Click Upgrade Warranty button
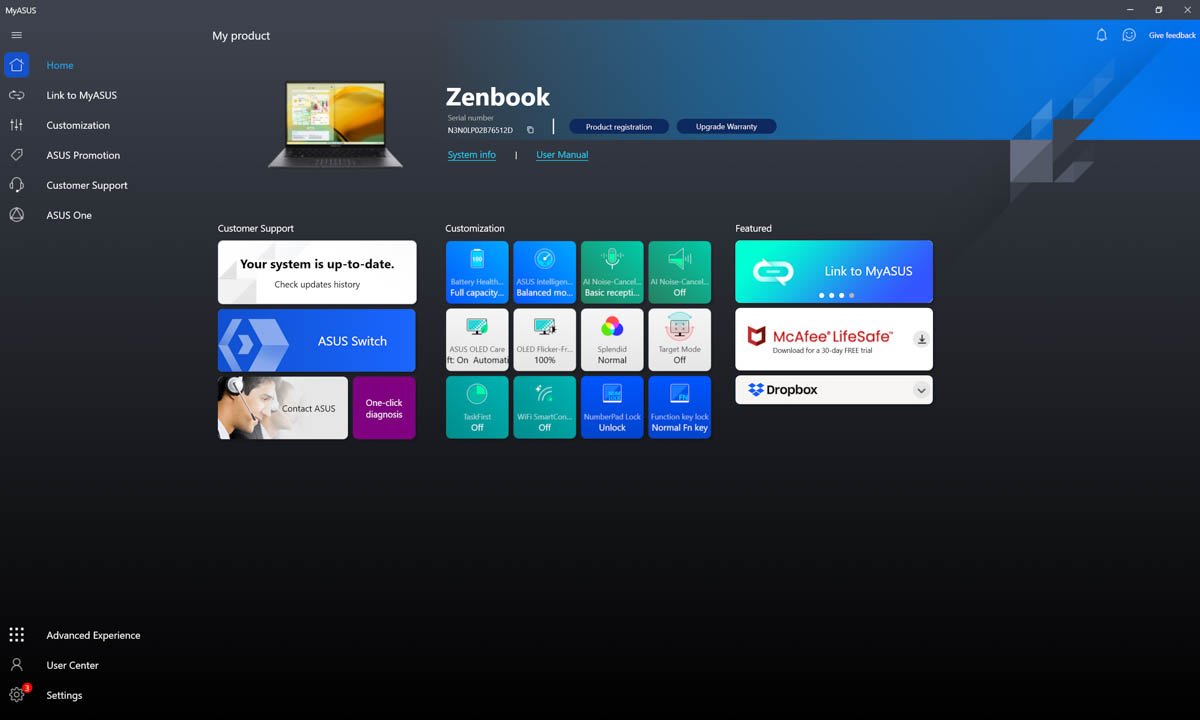Image resolution: width=1200 pixels, height=720 pixels. 726,127
